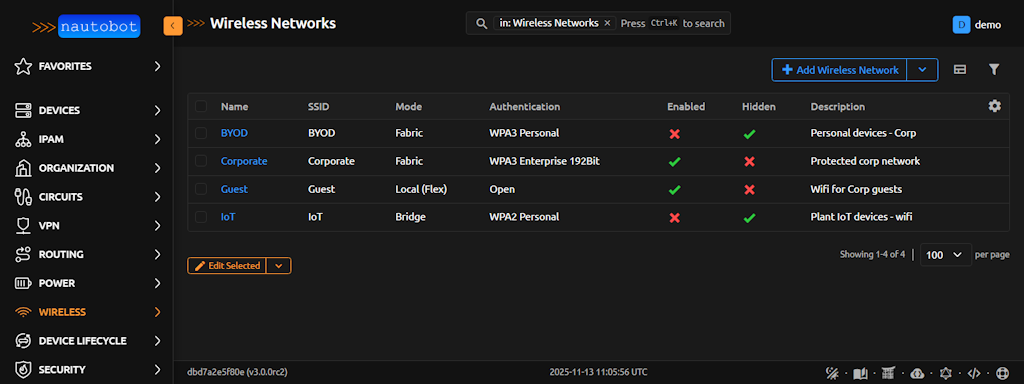The height and width of the screenshot is (384, 1024).
Task: Focus the 'Press Ctrl+K to search' field
Action: tap(673, 24)
